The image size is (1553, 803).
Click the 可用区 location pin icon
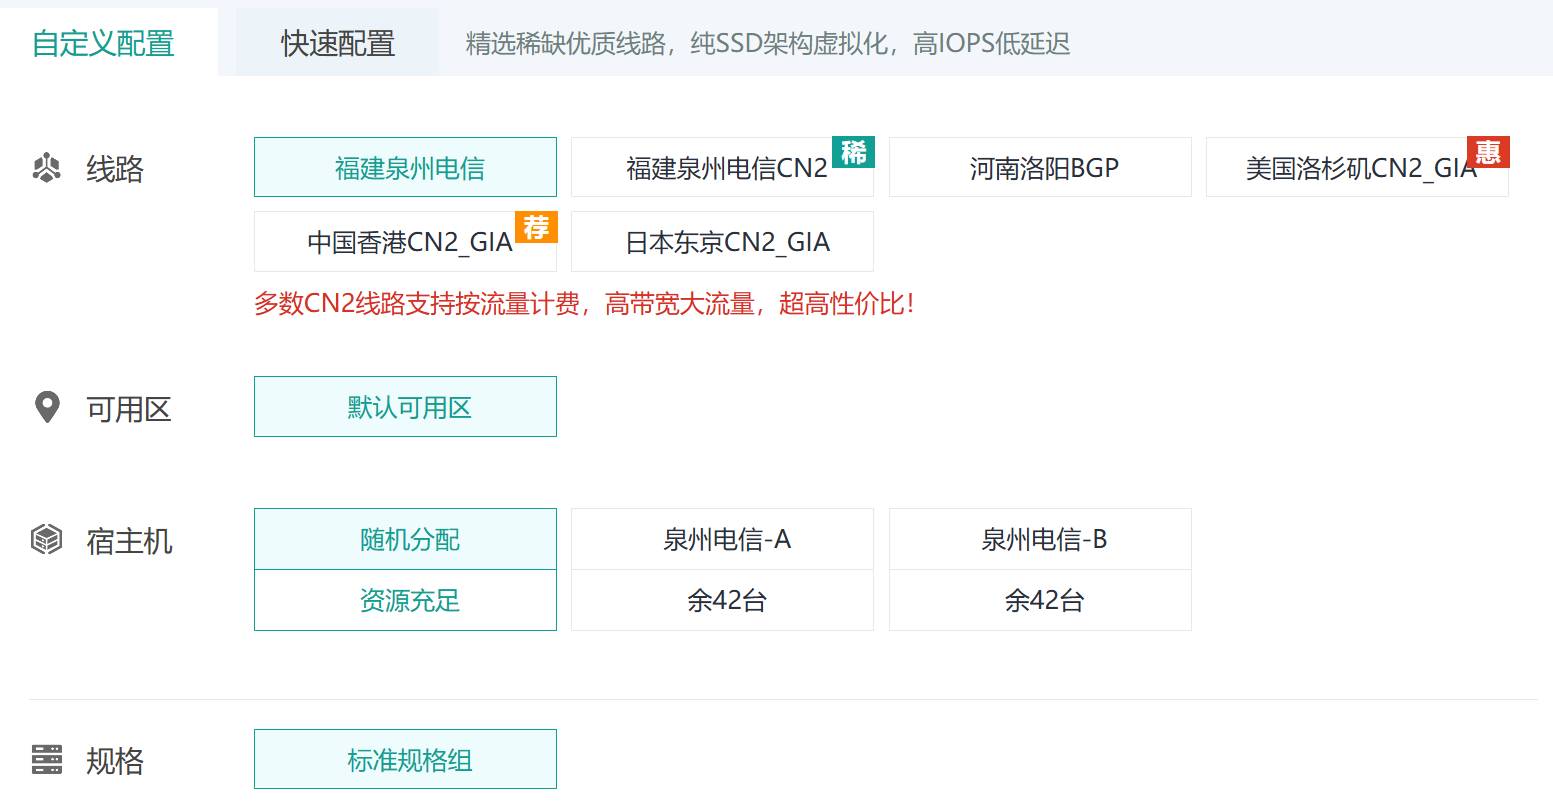pyautogui.click(x=47, y=408)
